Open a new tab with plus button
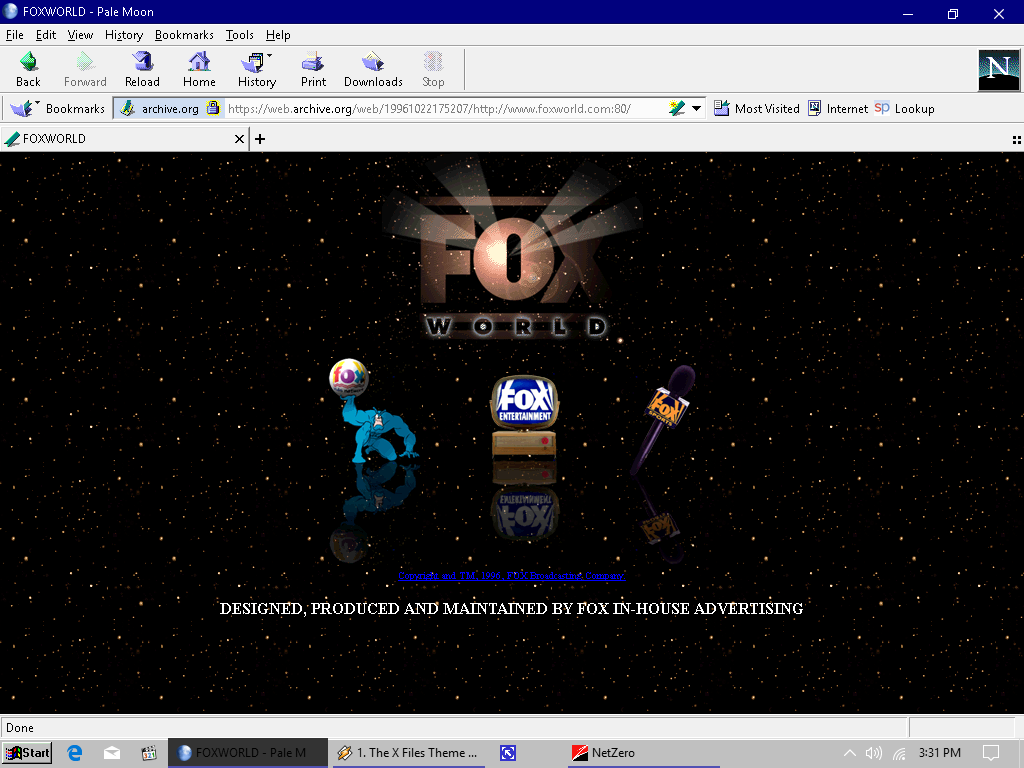 tap(260, 138)
